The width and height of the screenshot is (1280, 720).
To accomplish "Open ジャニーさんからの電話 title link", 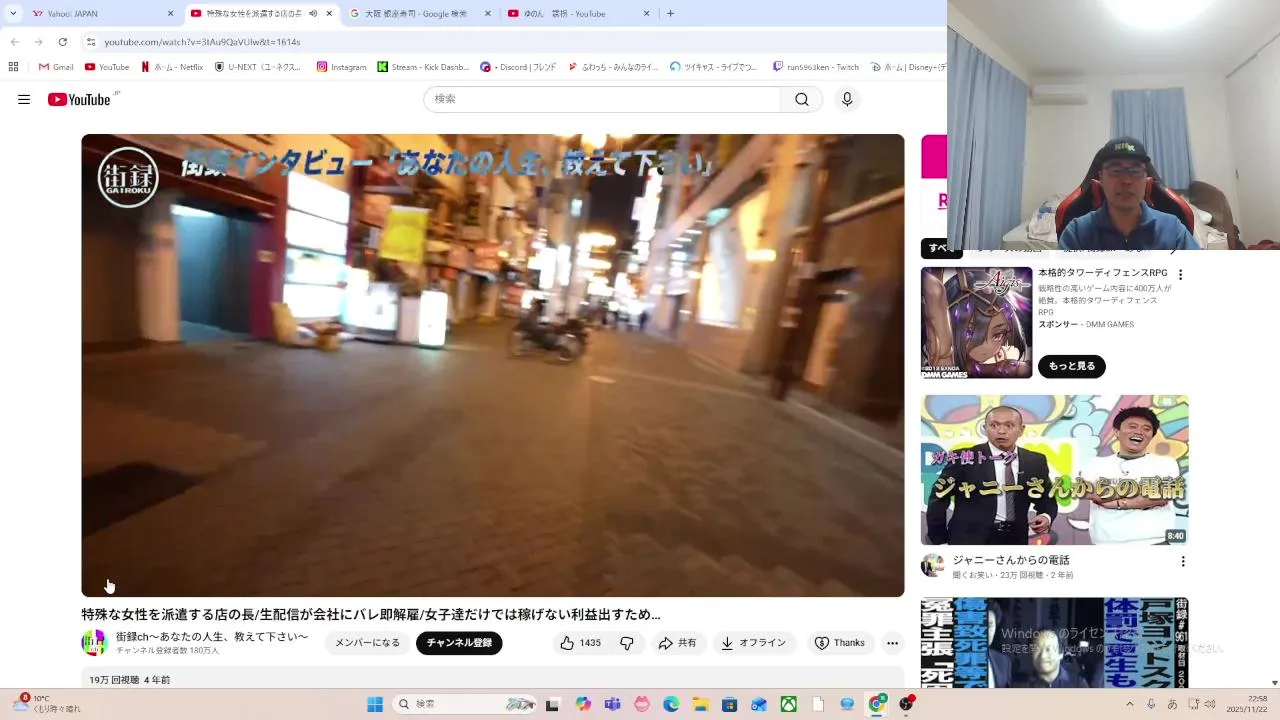I will tap(1011, 560).
